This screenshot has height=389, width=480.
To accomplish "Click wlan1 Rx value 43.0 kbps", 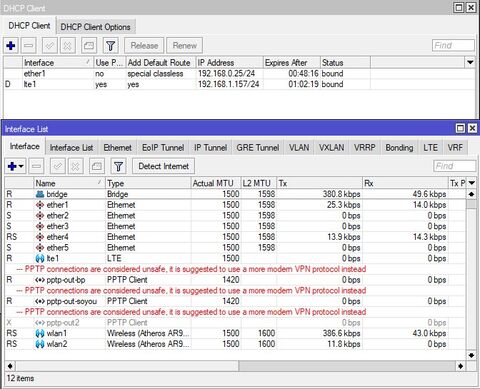I will (x=429, y=333).
